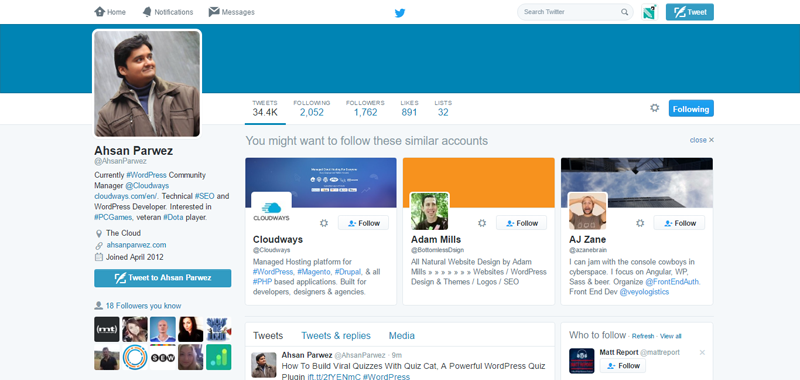The width and height of the screenshot is (800, 380).
Task: Click #PCGames hashtag in bio
Action: (113, 217)
